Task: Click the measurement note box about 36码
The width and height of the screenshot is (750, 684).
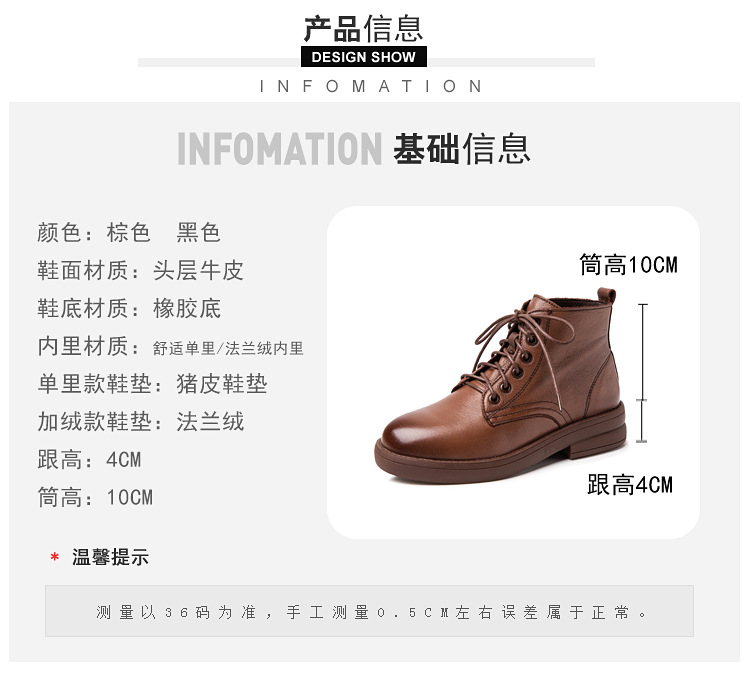Action: [369, 611]
